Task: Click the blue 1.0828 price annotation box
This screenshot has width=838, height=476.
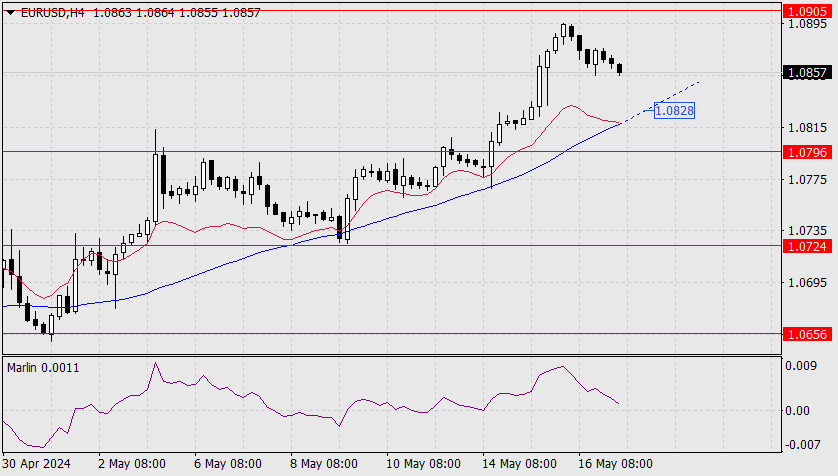Action: [x=674, y=111]
